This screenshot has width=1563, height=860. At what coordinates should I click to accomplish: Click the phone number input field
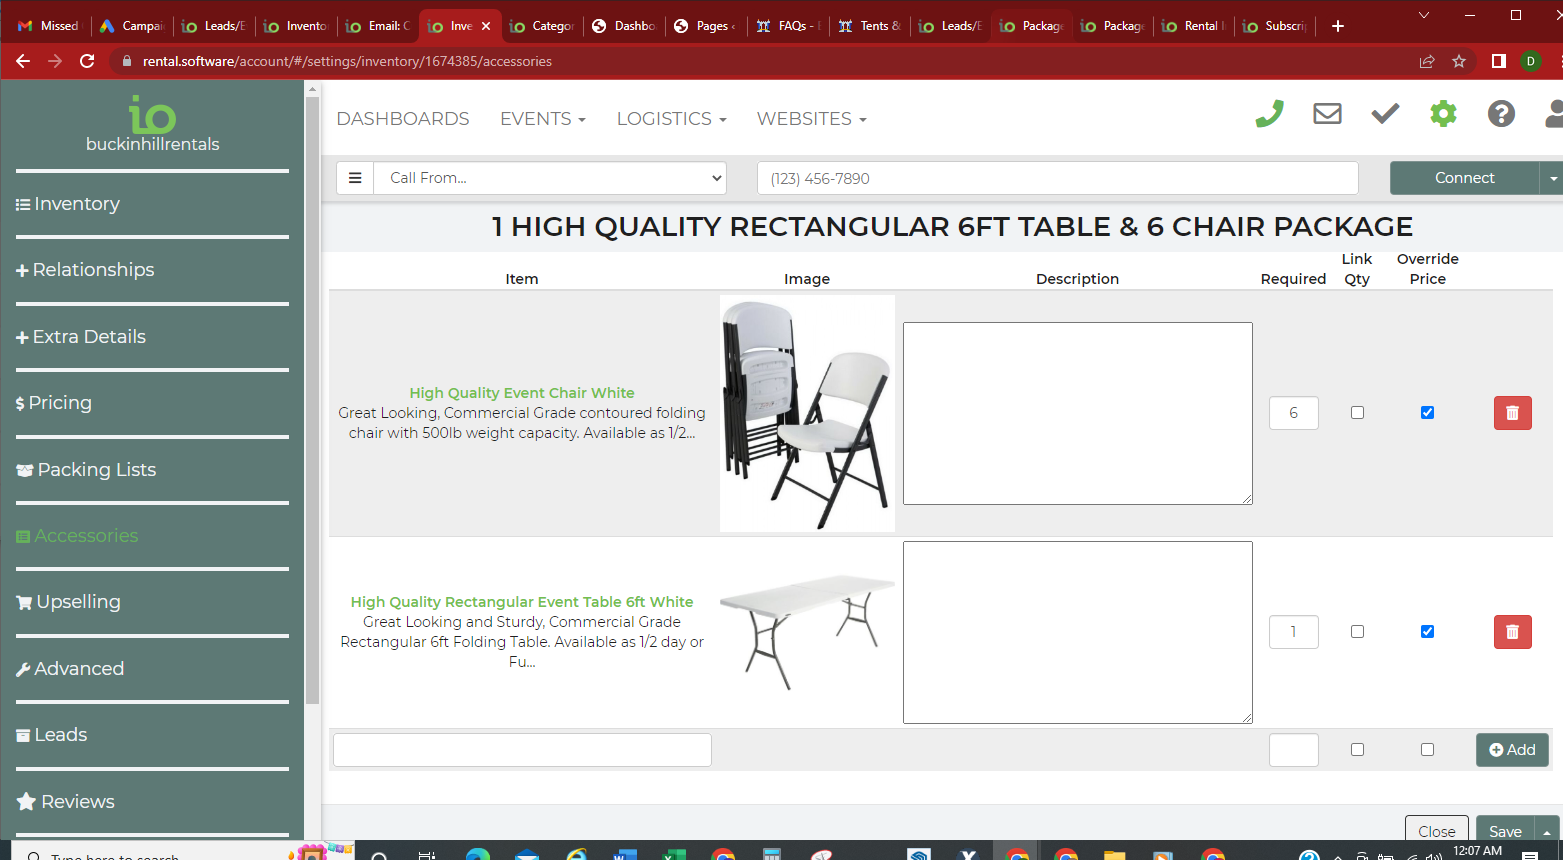tap(1057, 178)
